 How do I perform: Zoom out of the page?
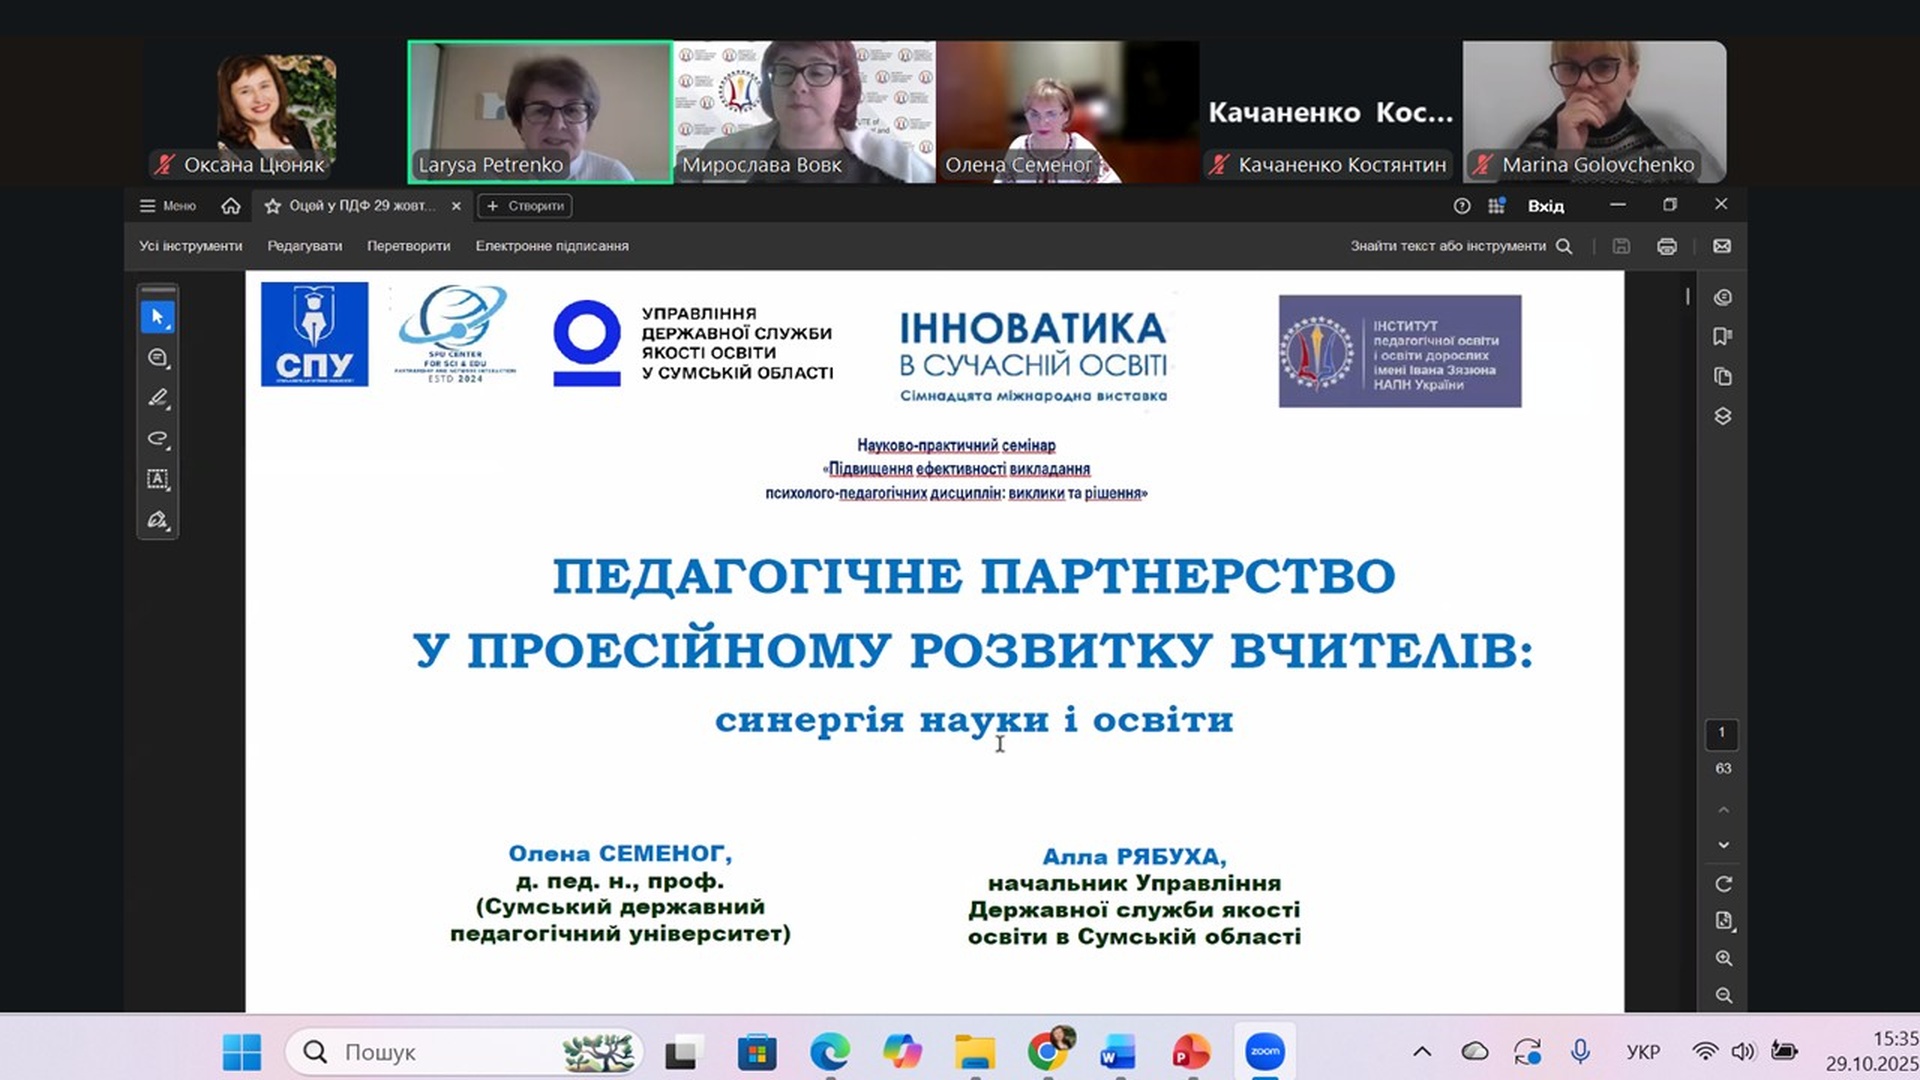point(1723,995)
